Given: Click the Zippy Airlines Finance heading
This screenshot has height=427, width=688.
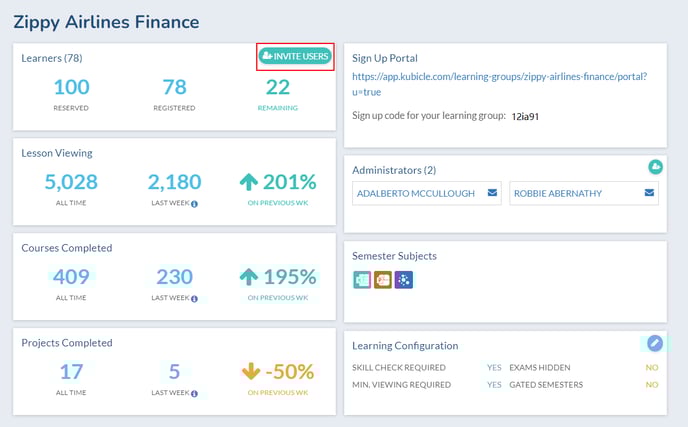Looking at the screenshot, I should [106, 22].
